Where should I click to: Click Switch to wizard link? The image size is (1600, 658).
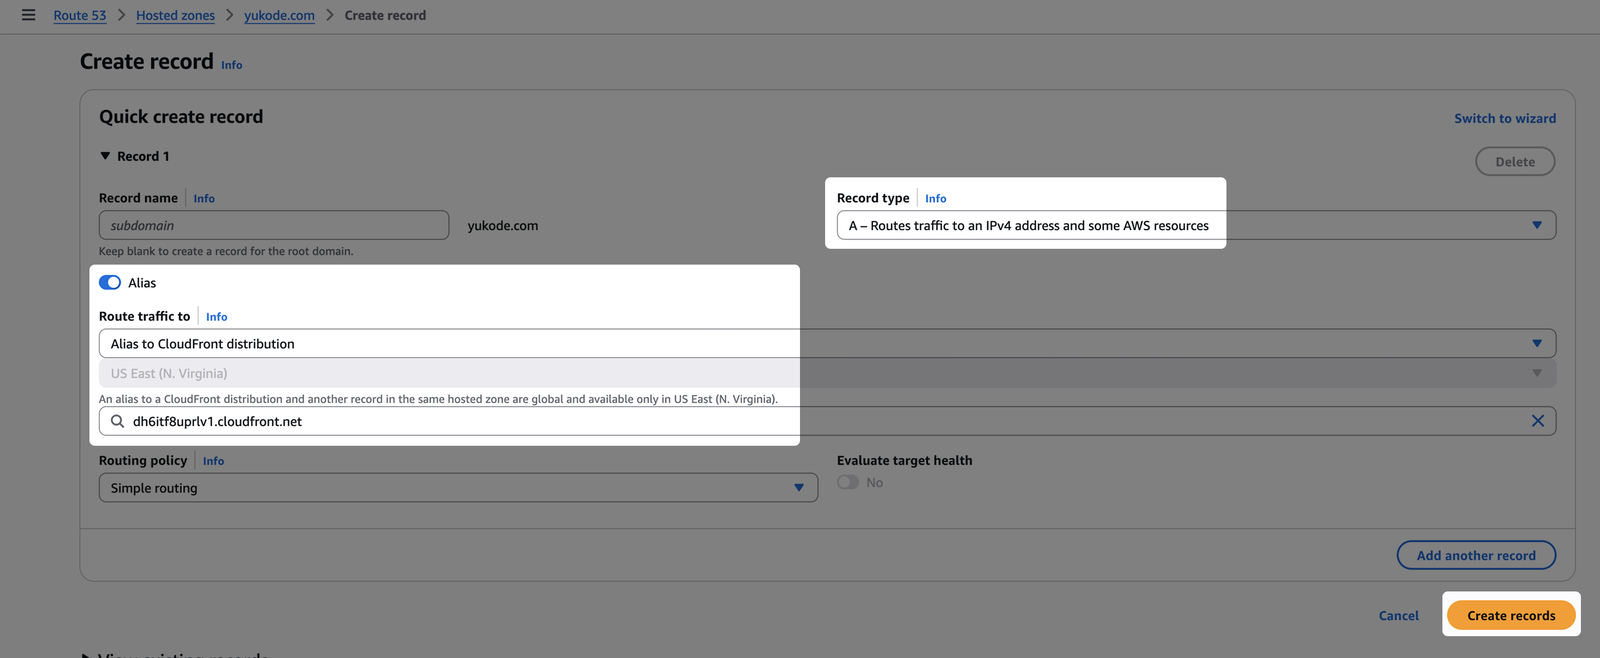tap(1505, 118)
